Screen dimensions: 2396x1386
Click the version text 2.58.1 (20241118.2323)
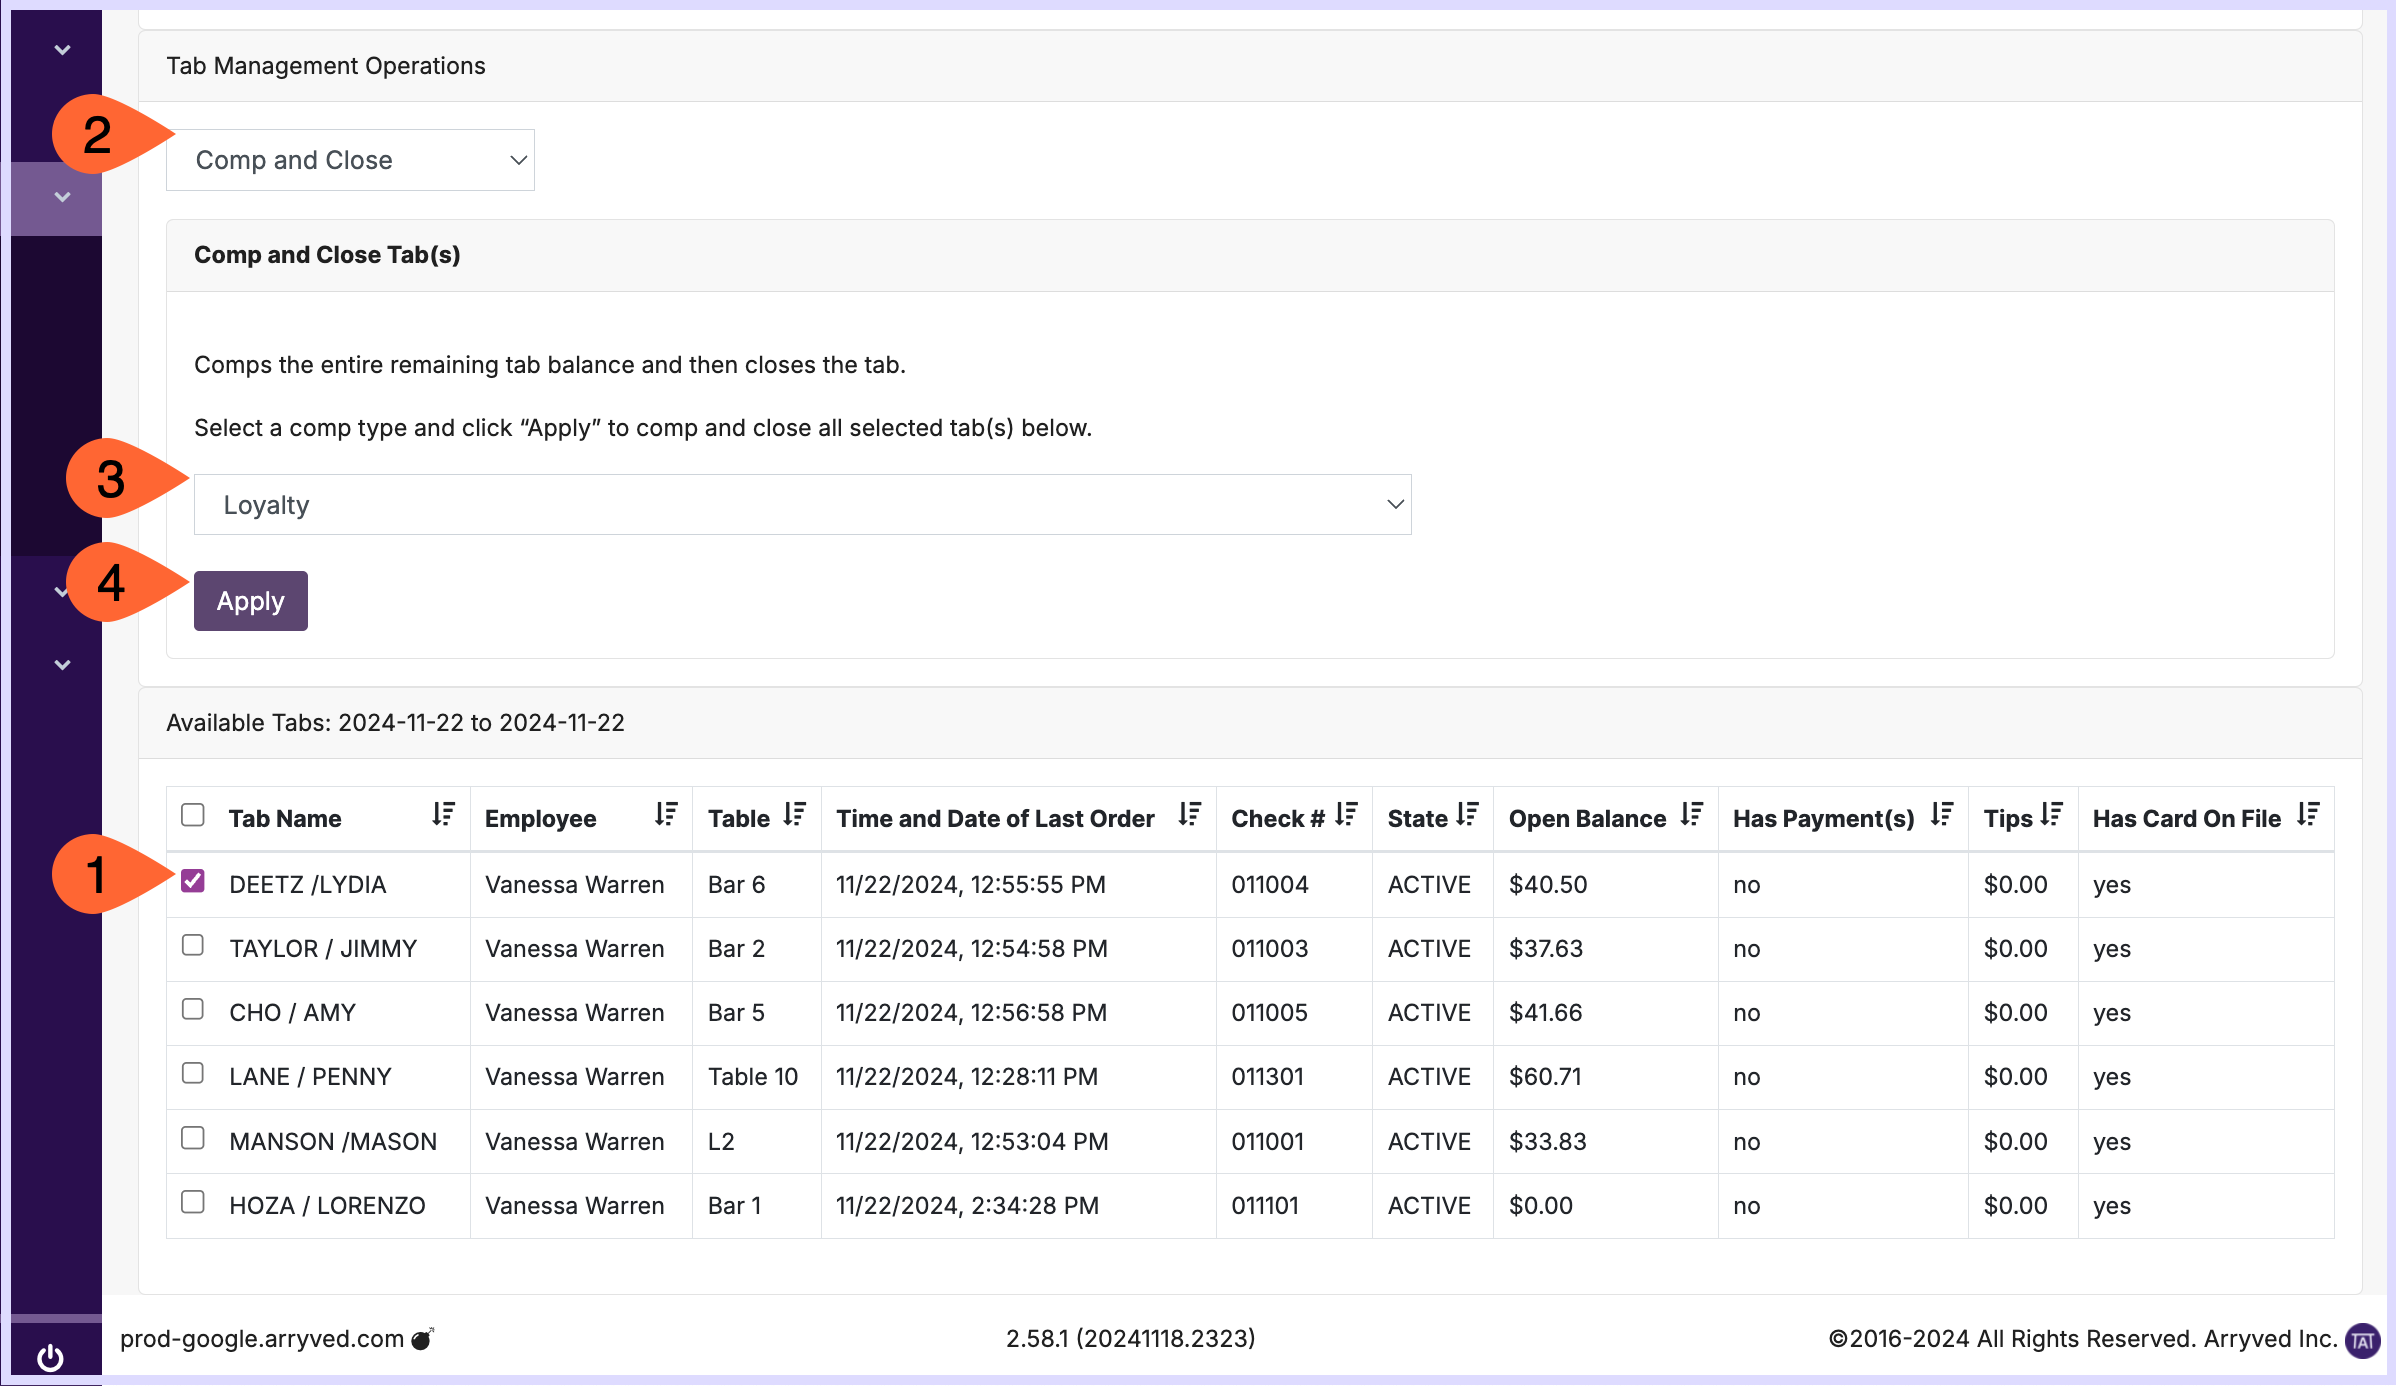1130,1339
